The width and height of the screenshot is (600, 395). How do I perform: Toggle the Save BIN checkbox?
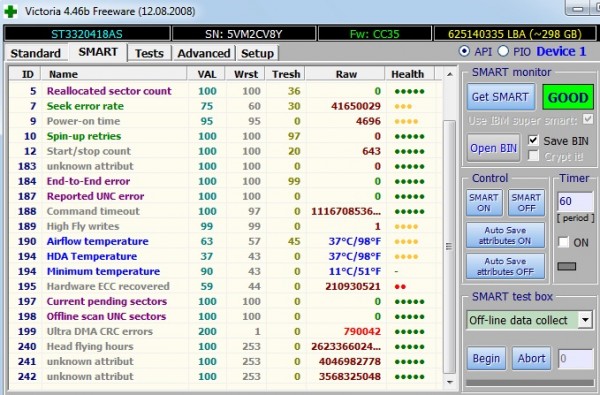coord(533,140)
